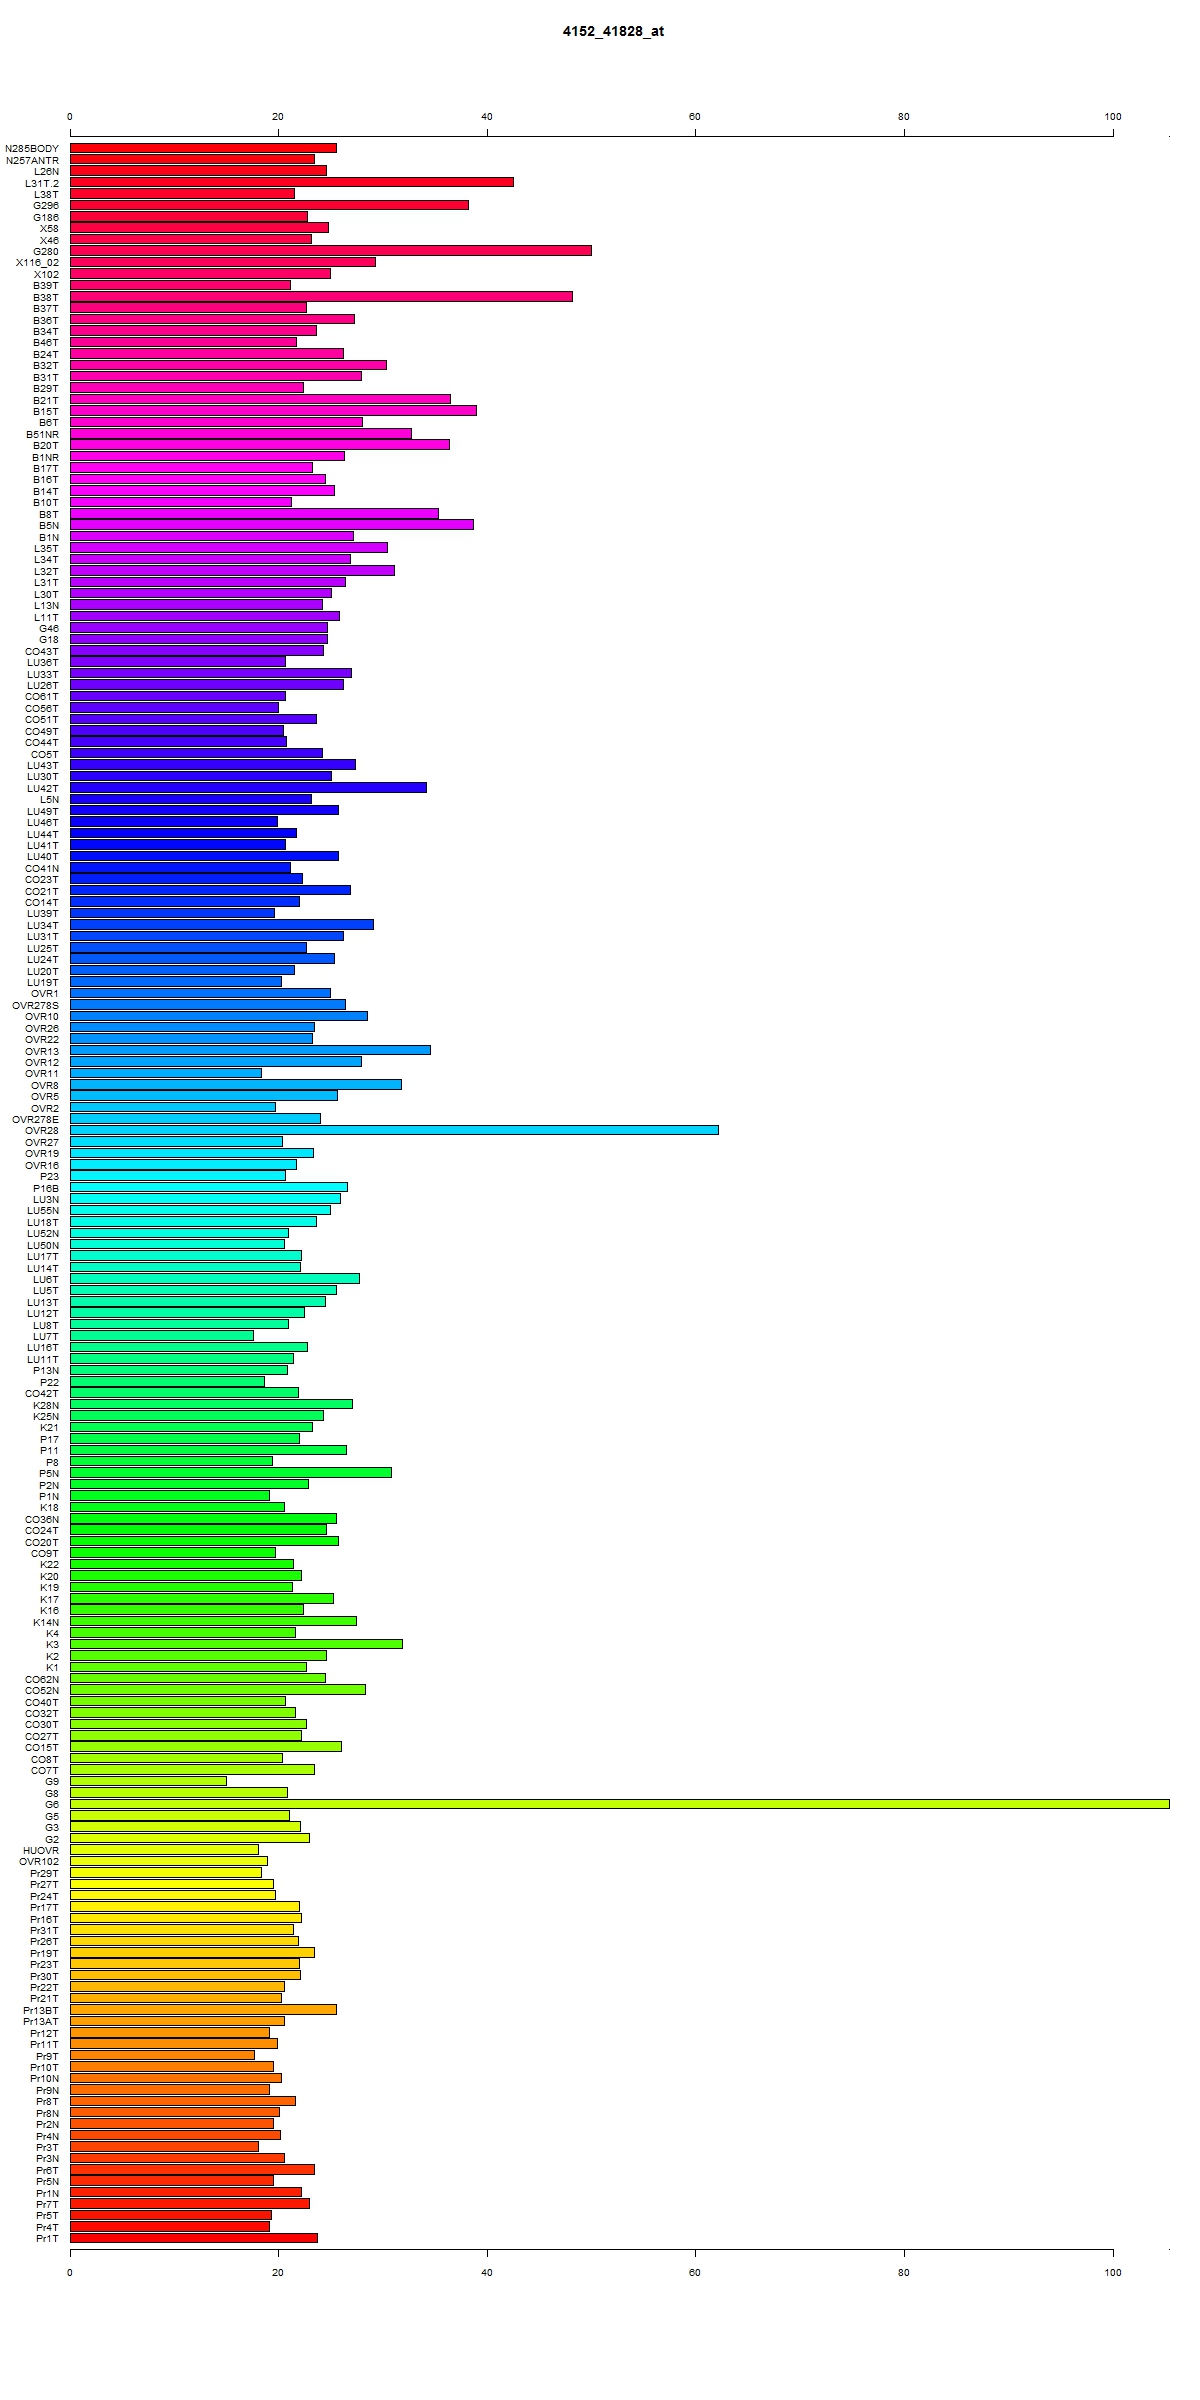1200x2400 pixels.
Task: Click the lime-green bar for sample G6
Action: pyautogui.click(x=620, y=1804)
